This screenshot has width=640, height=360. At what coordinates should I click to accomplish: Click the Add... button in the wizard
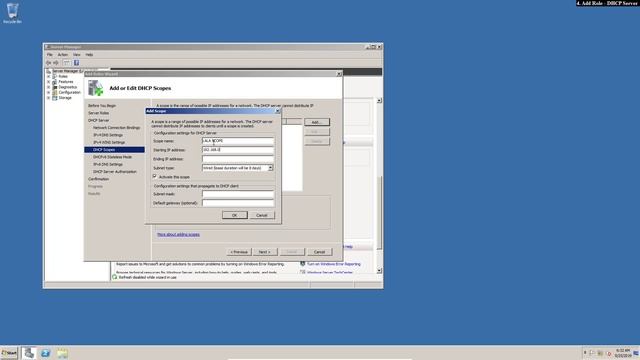tap(316, 122)
